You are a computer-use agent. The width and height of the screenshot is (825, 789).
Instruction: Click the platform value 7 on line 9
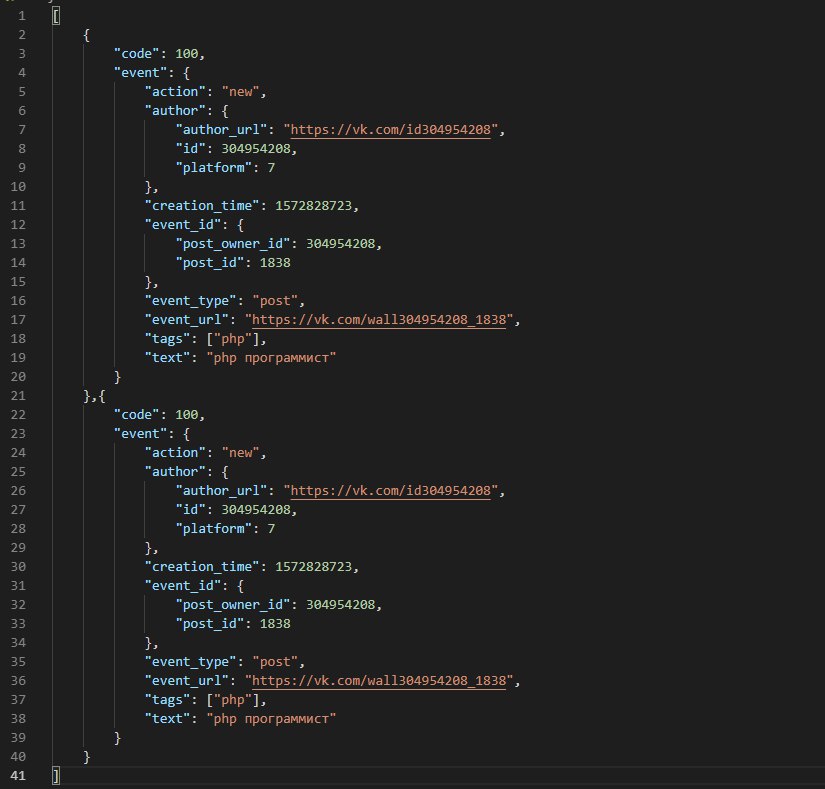[271, 168]
